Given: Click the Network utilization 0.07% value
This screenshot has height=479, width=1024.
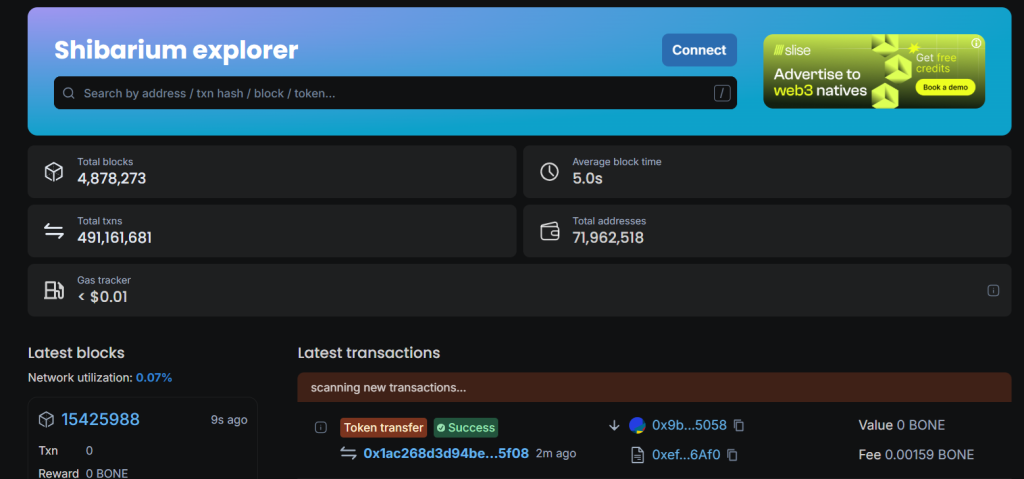Looking at the screenshot, I should click(154, 378).
